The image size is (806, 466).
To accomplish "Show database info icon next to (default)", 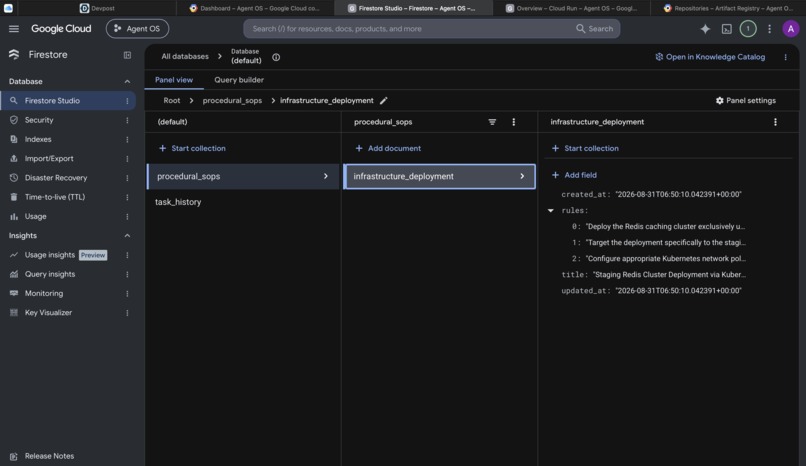I will coord(276,57).
